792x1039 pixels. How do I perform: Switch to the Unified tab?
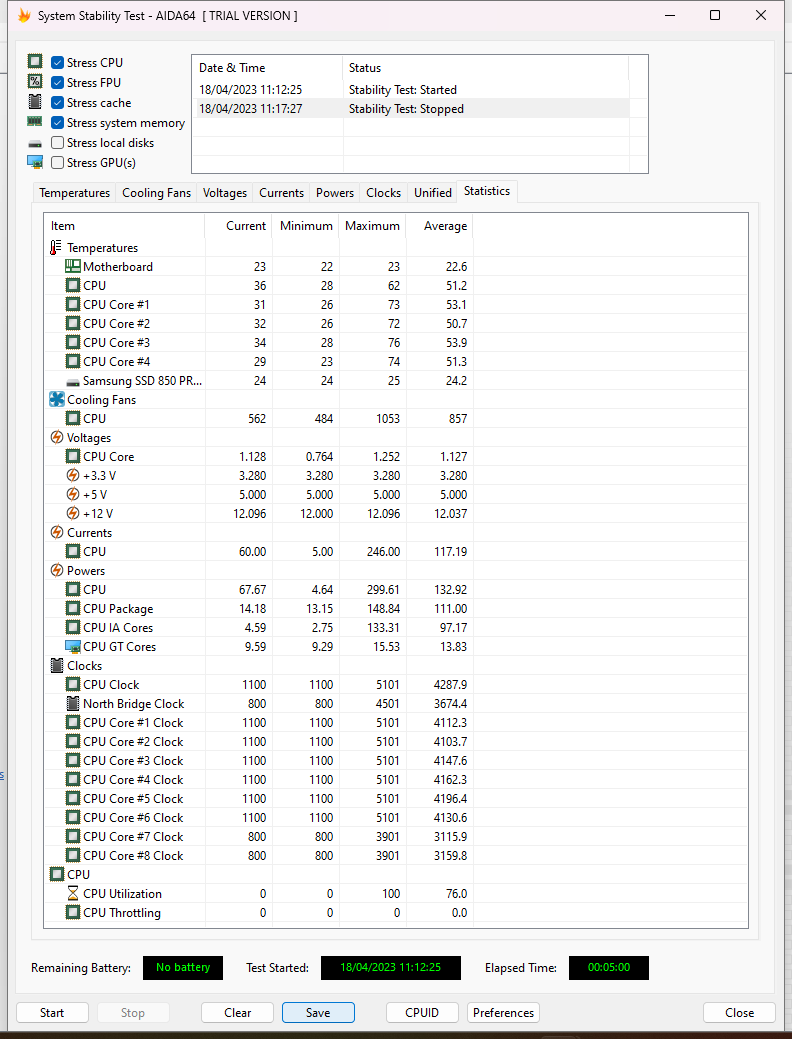[x=433, y=193]
